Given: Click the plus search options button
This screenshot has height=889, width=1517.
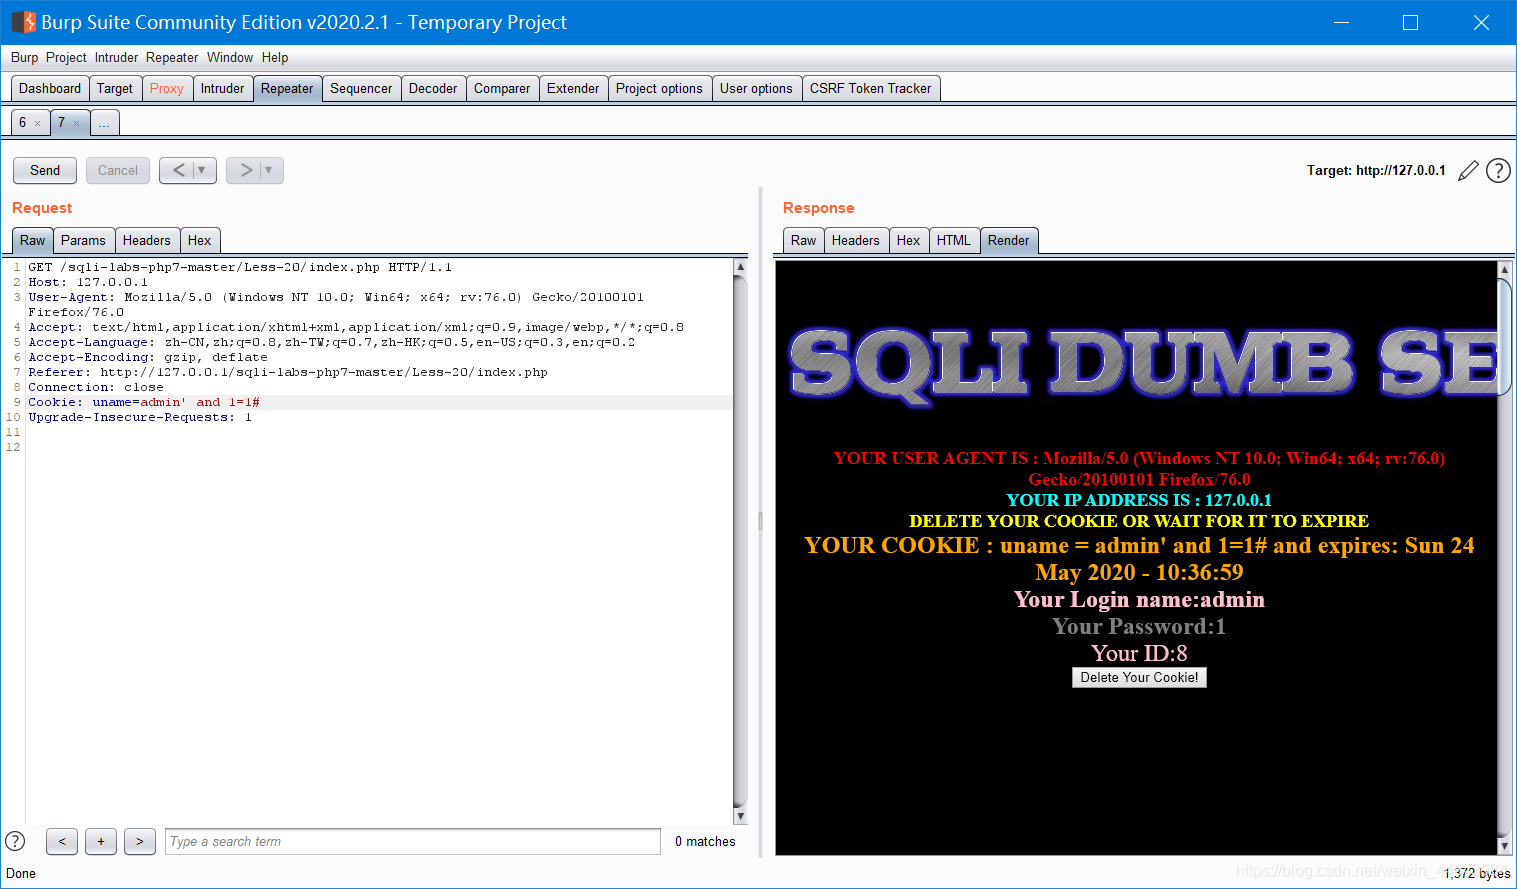Looking at the screenshot, I should point(101,841).
